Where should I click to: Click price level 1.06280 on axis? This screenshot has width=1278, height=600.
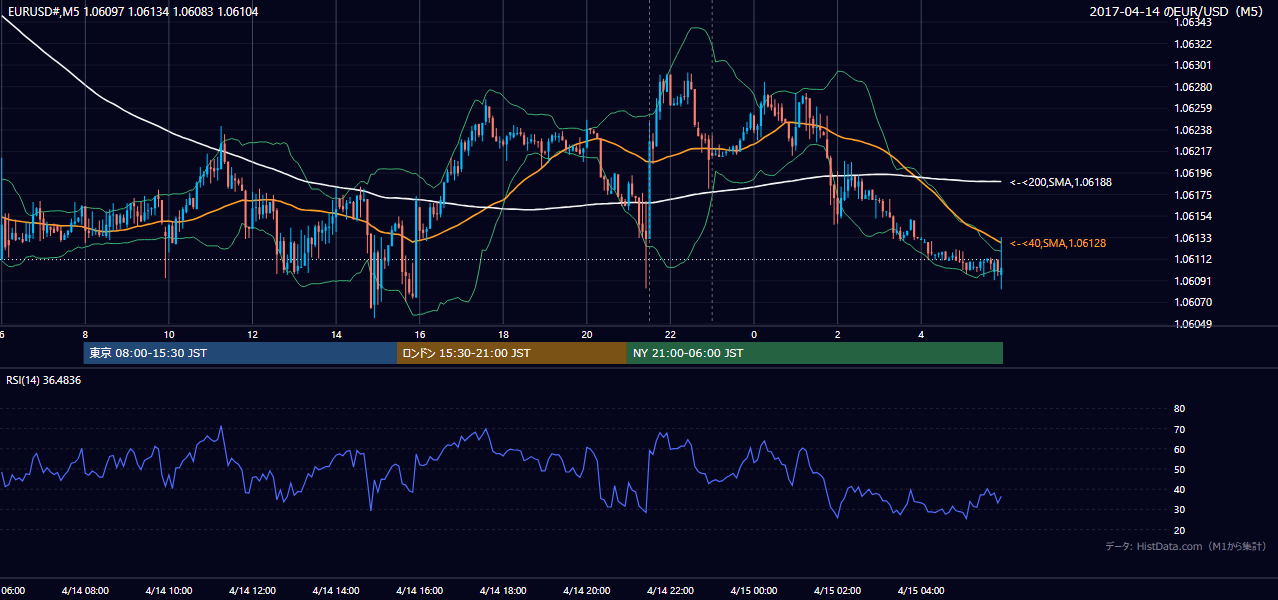click(x=1193, y=87)
